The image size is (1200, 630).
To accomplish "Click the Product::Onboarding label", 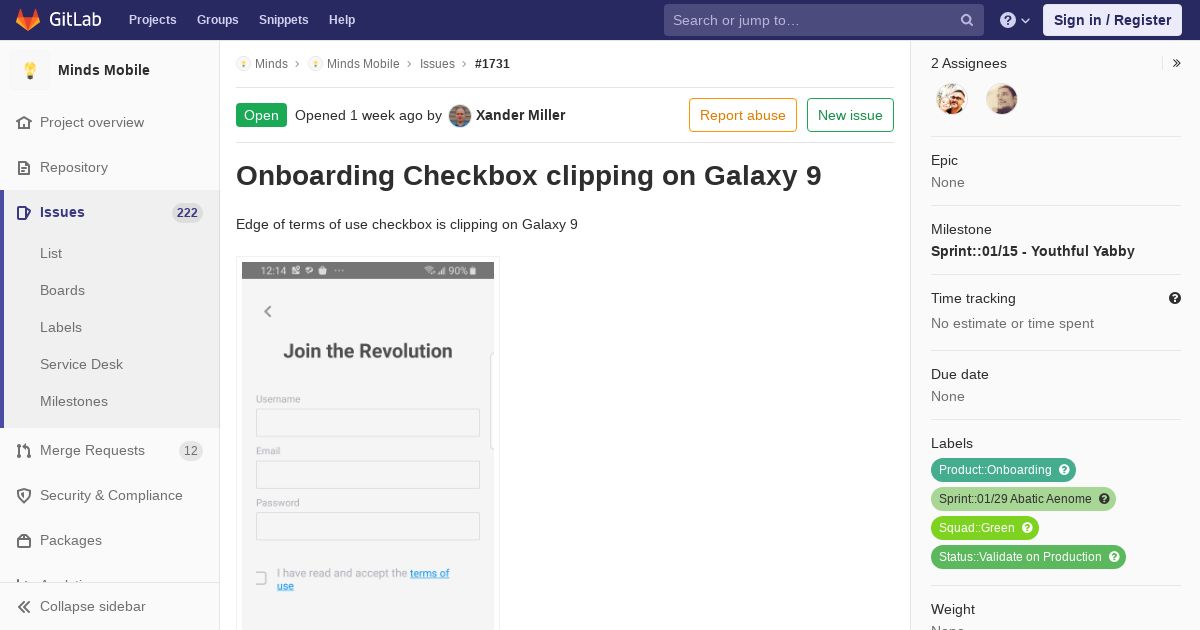I will [x=995, y=470].
